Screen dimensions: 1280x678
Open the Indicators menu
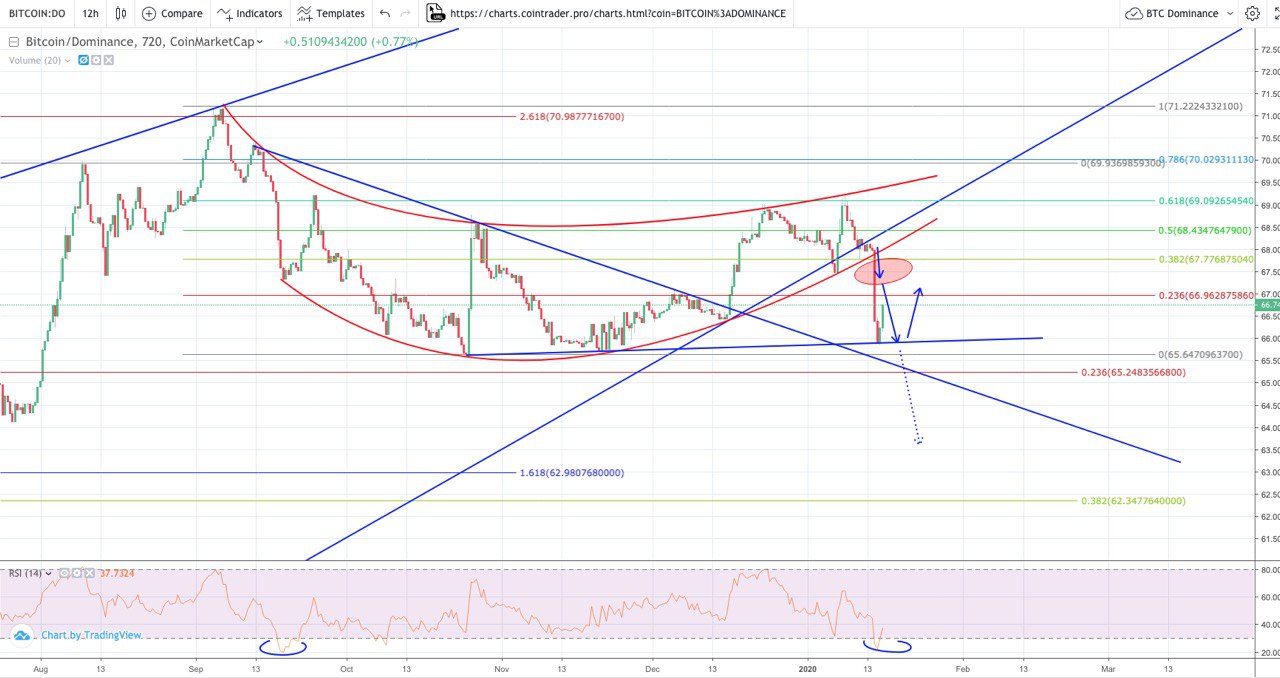pos(250,14)
